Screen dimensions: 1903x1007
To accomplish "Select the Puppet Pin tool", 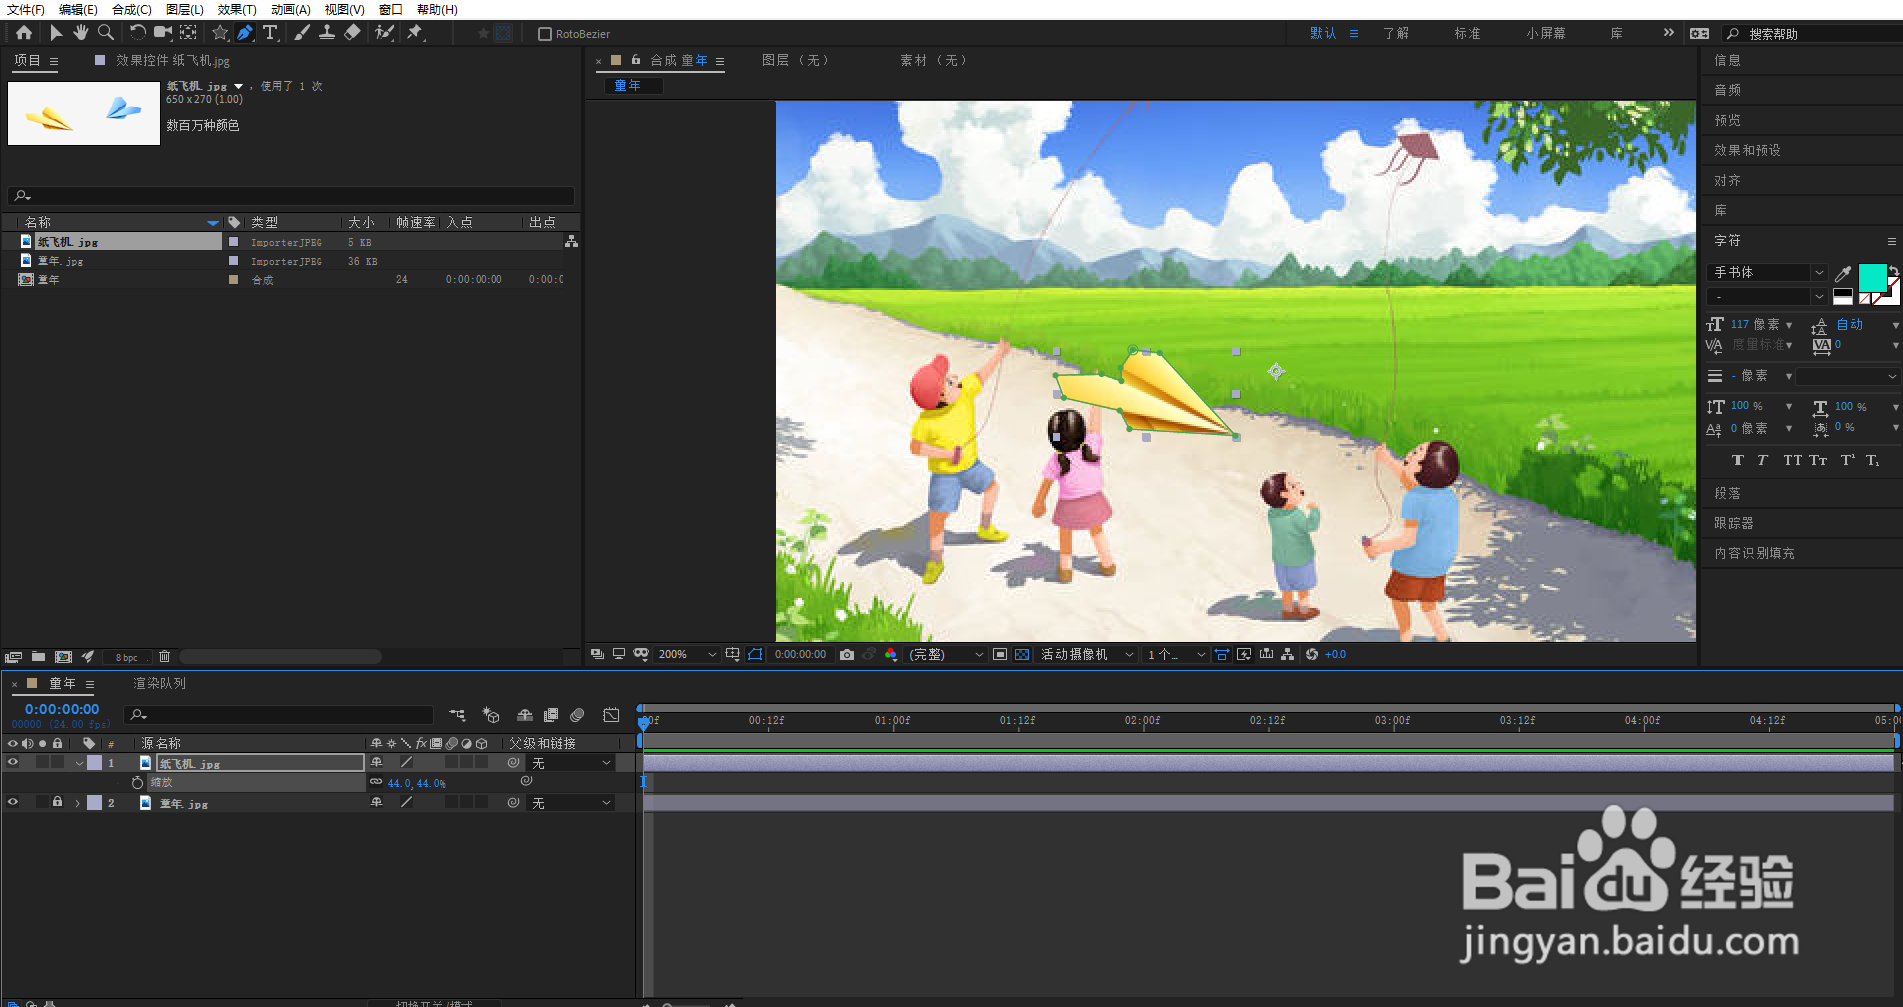I will [415, 33].
